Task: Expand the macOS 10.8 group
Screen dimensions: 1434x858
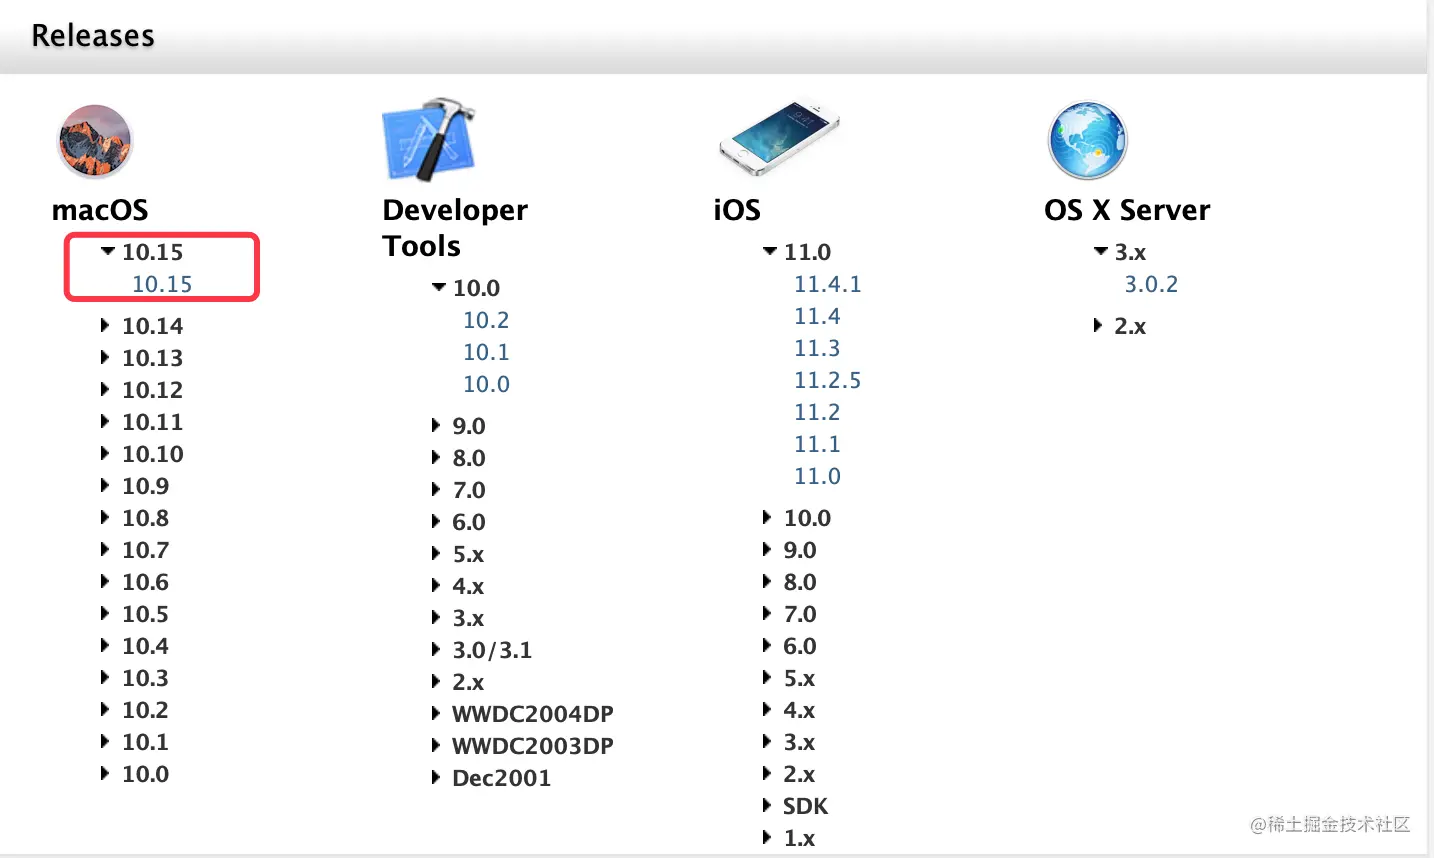Action: [105, 517]
